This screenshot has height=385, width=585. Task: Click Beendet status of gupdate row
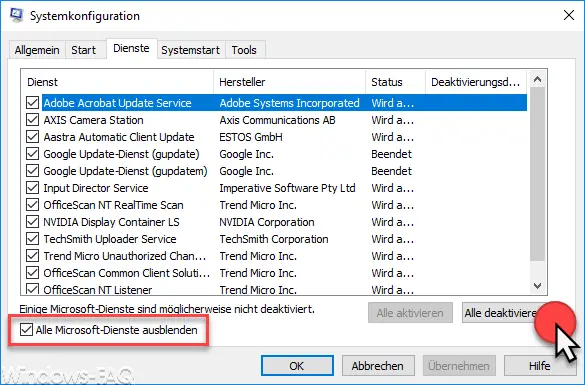(391, 154)
